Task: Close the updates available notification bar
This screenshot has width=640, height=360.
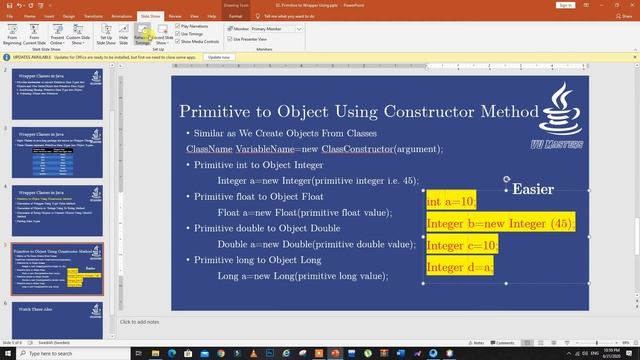Action: point(635,57)
